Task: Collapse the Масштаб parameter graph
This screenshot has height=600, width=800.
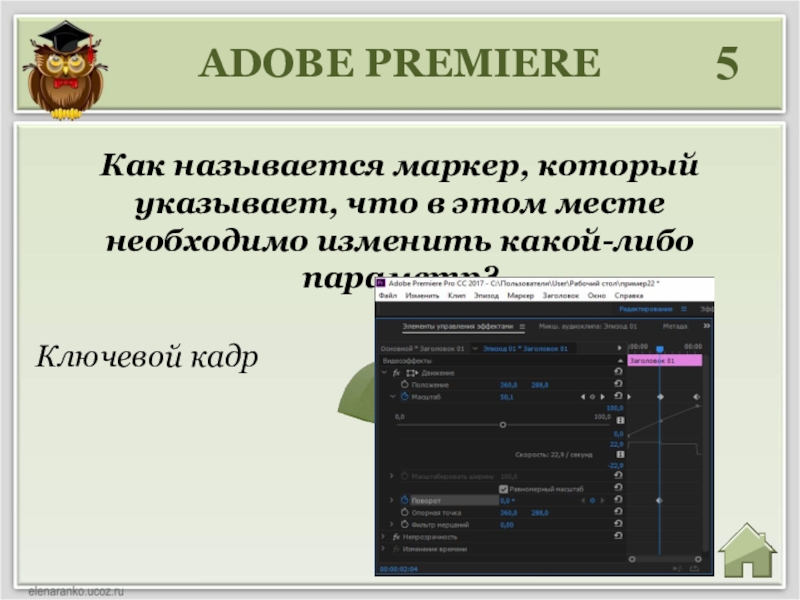Action: pos(392,396)
